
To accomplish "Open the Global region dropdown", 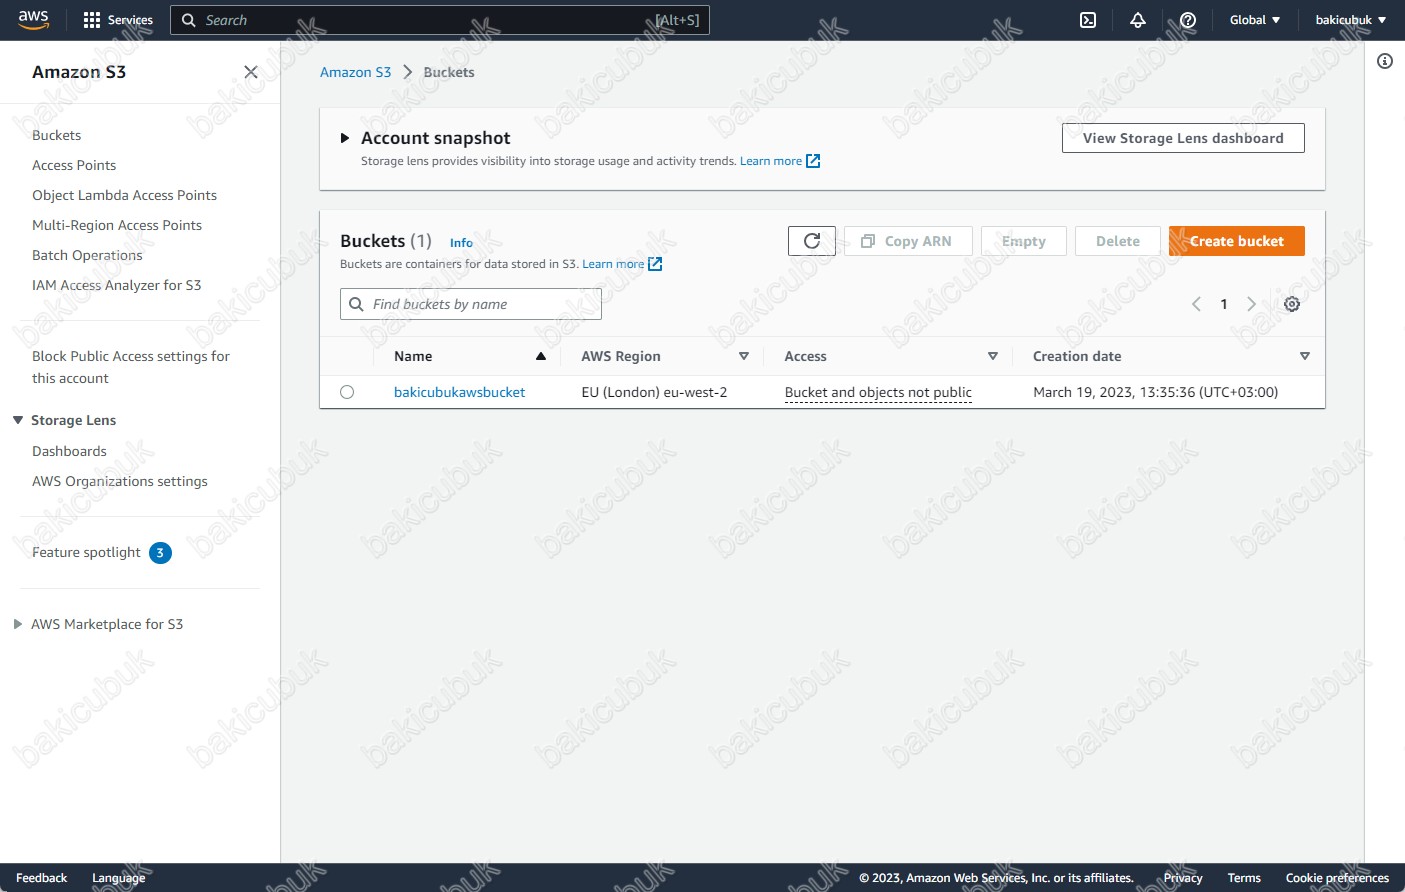I will (1254, 20).
